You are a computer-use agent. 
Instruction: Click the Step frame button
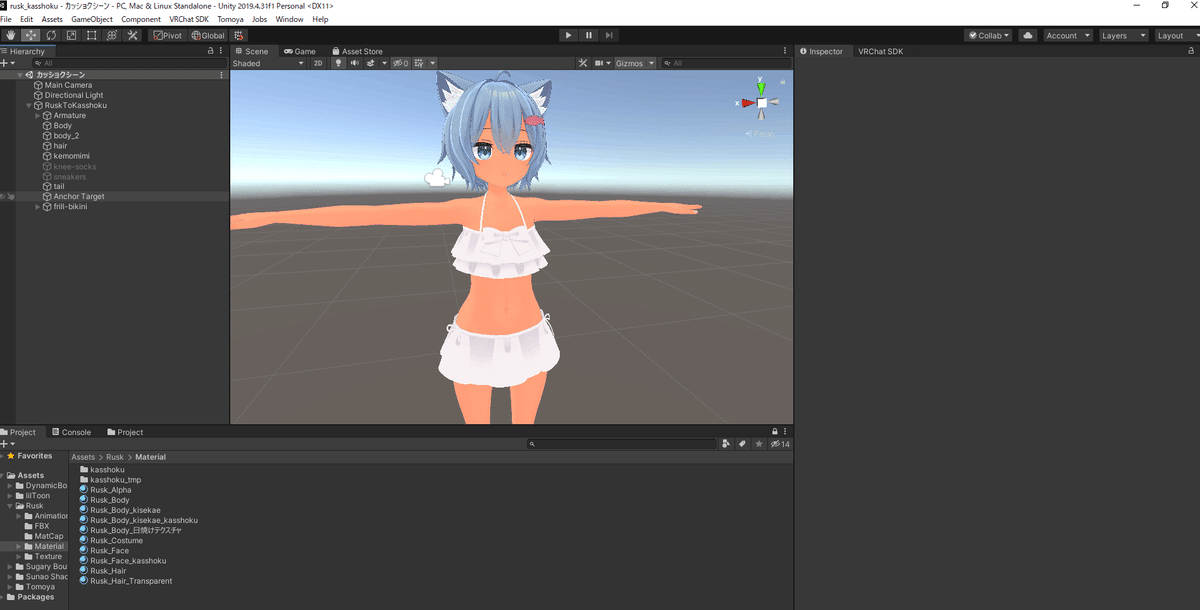click(609, 35)
